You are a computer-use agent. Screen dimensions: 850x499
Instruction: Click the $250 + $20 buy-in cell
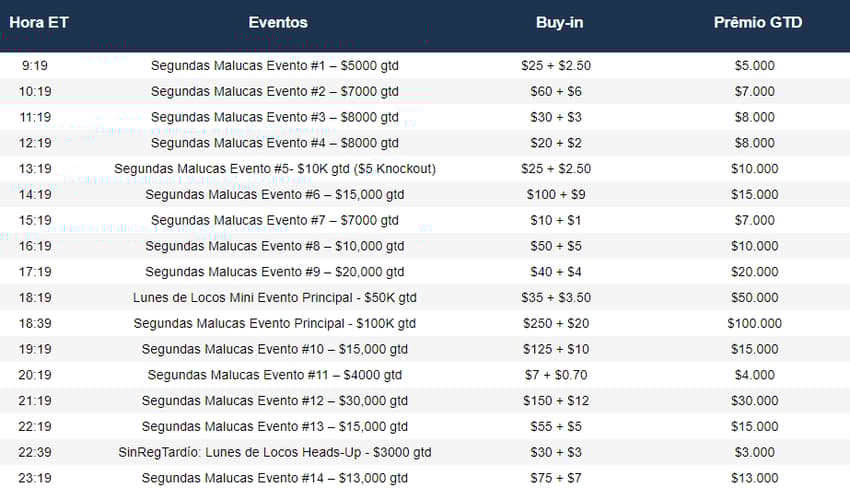(556, 323)
